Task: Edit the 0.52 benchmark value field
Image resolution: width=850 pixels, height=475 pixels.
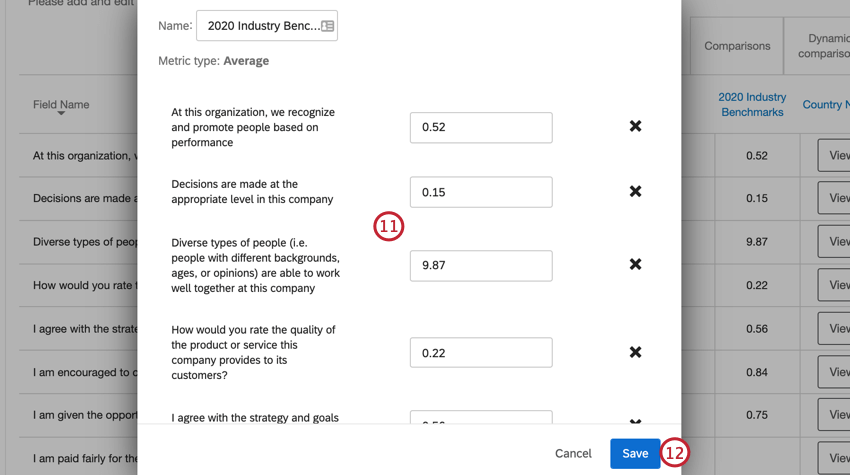Action: click(x=481, y=127)
